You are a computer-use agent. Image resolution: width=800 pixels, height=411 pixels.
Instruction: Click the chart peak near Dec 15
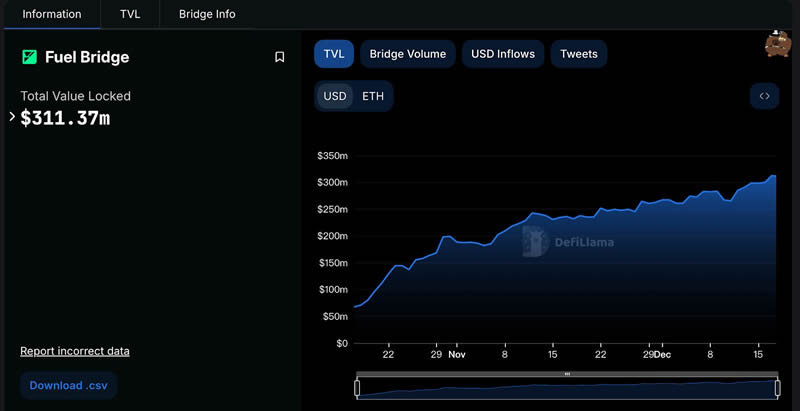773,175
